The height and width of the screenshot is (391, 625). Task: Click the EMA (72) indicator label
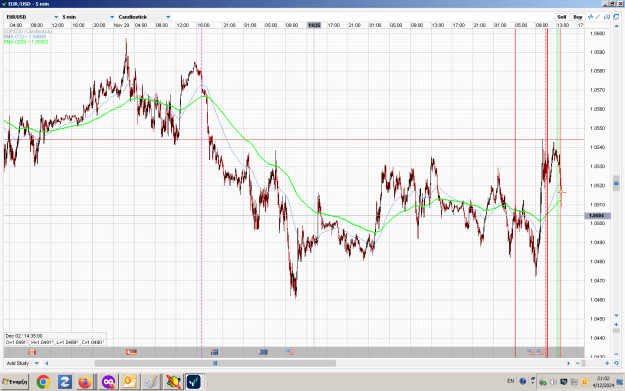coord(25,36)
